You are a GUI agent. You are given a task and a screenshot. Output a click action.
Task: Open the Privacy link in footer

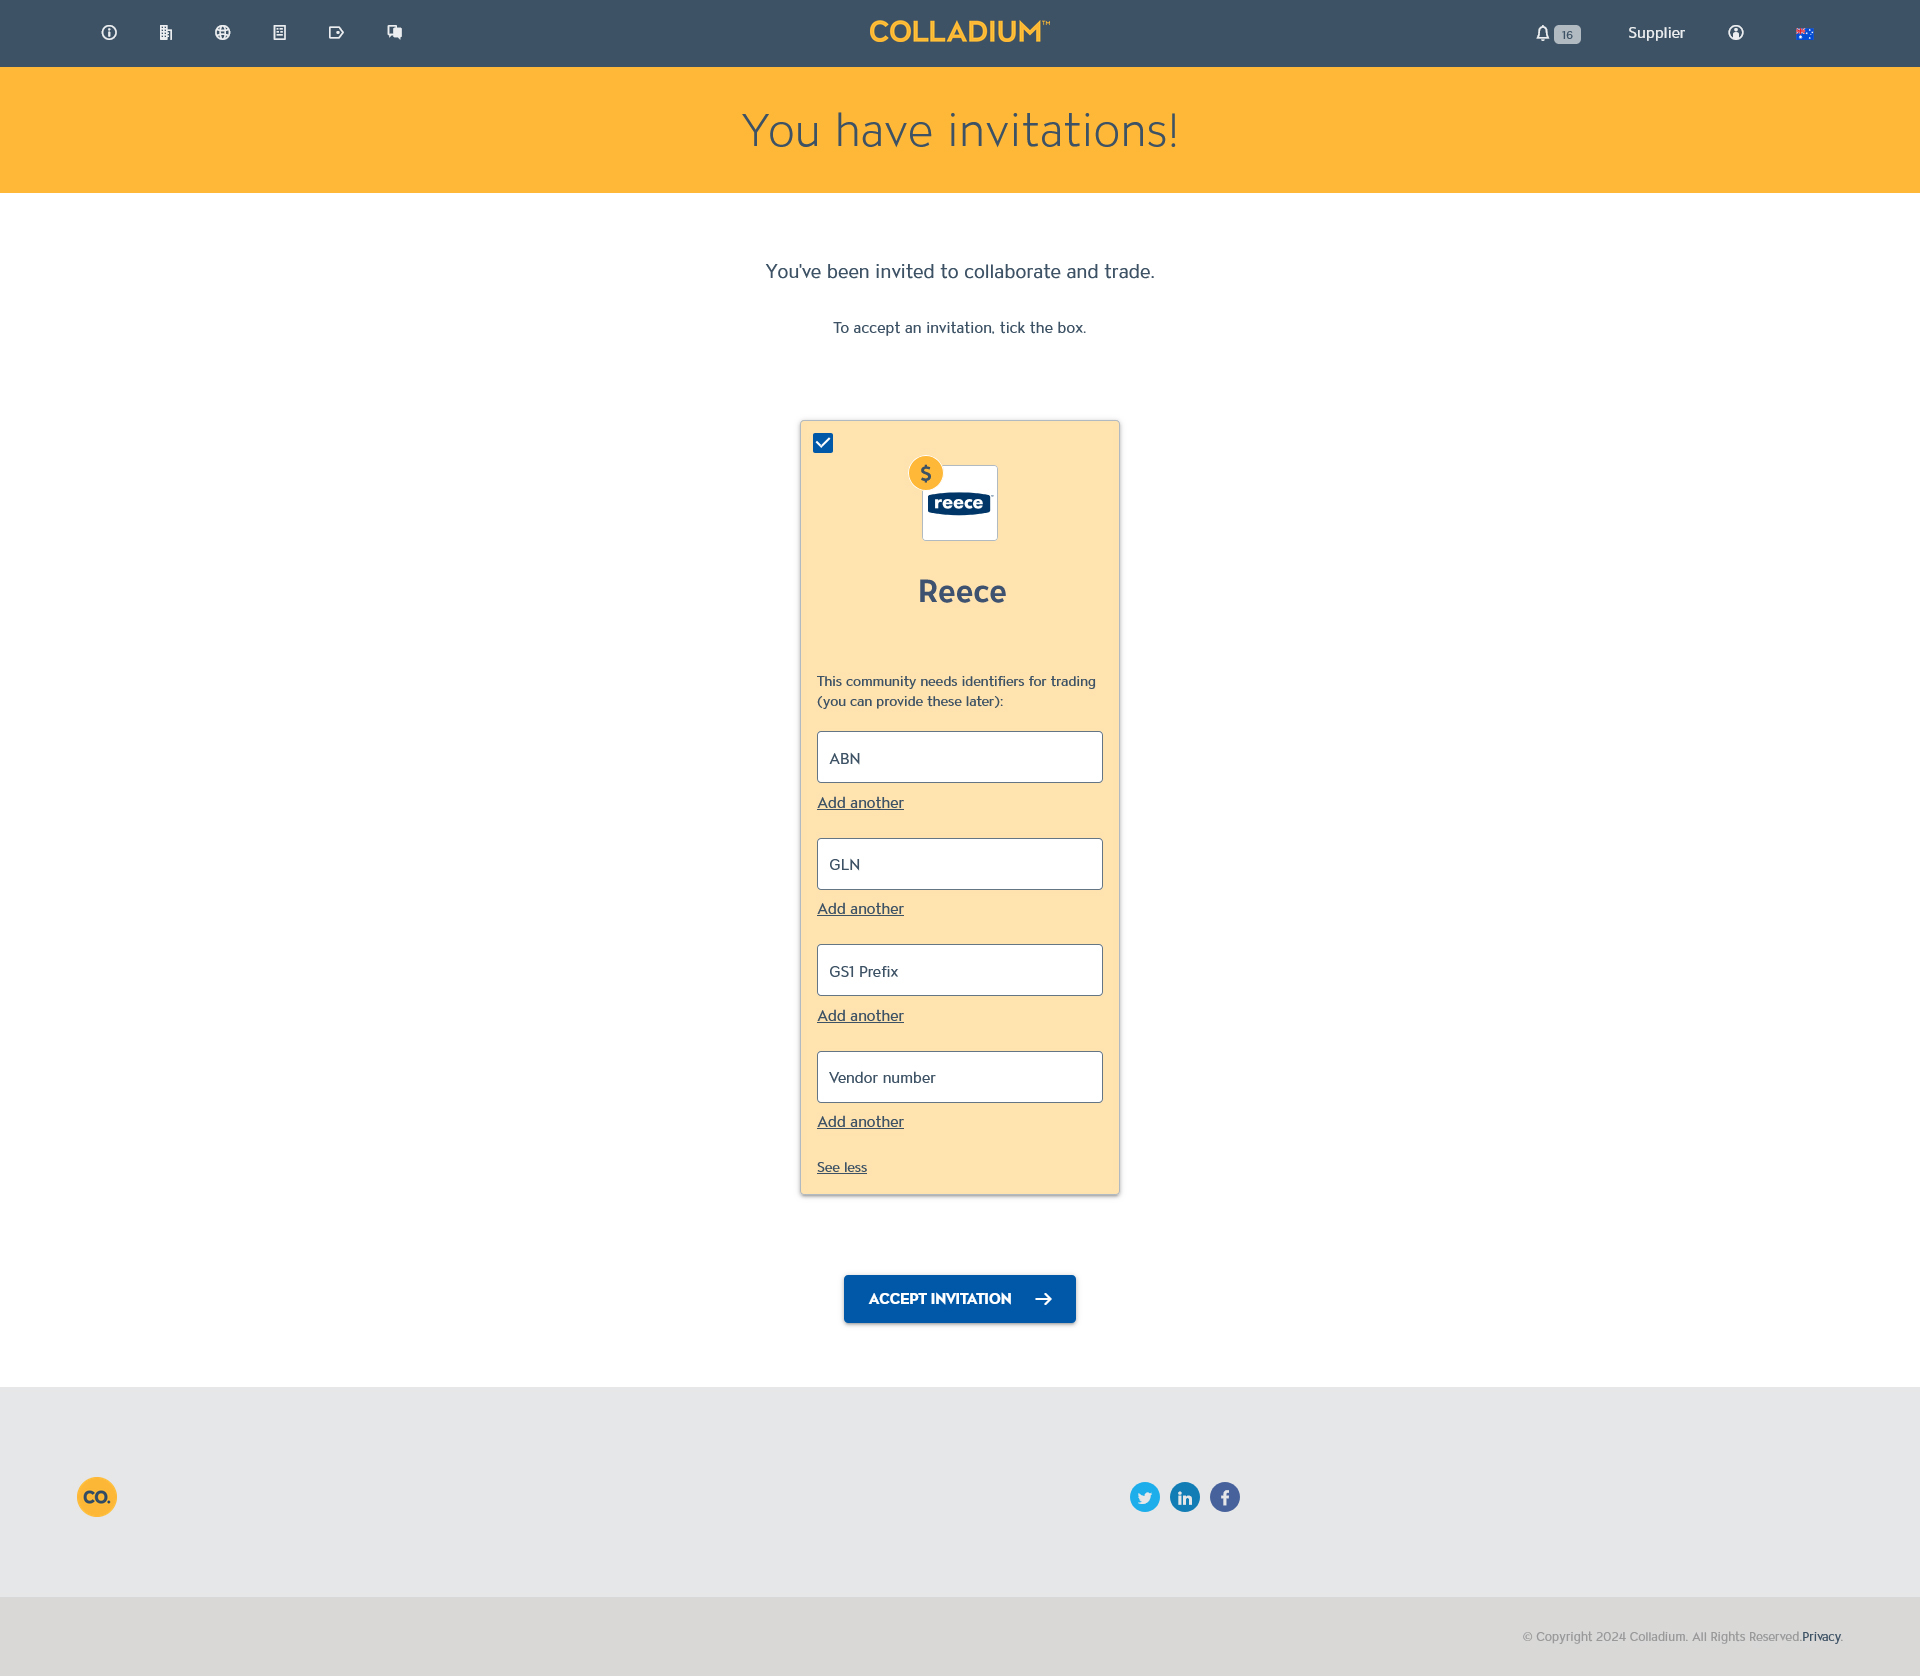tap(1821, 1637)
